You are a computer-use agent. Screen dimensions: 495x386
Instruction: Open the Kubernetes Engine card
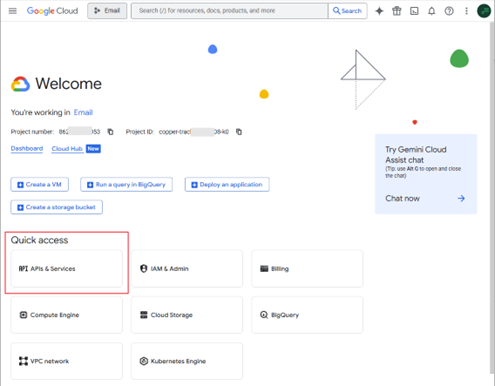(187, 361)
